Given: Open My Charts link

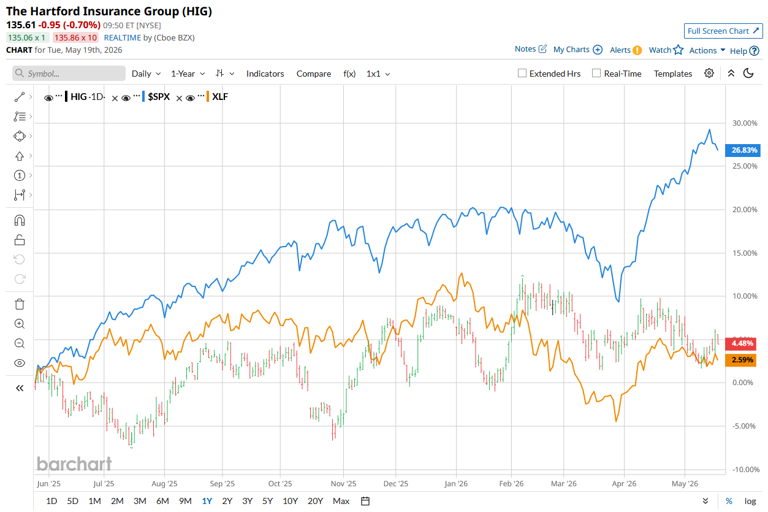Looking at the screenshot, I should point(577,49).
